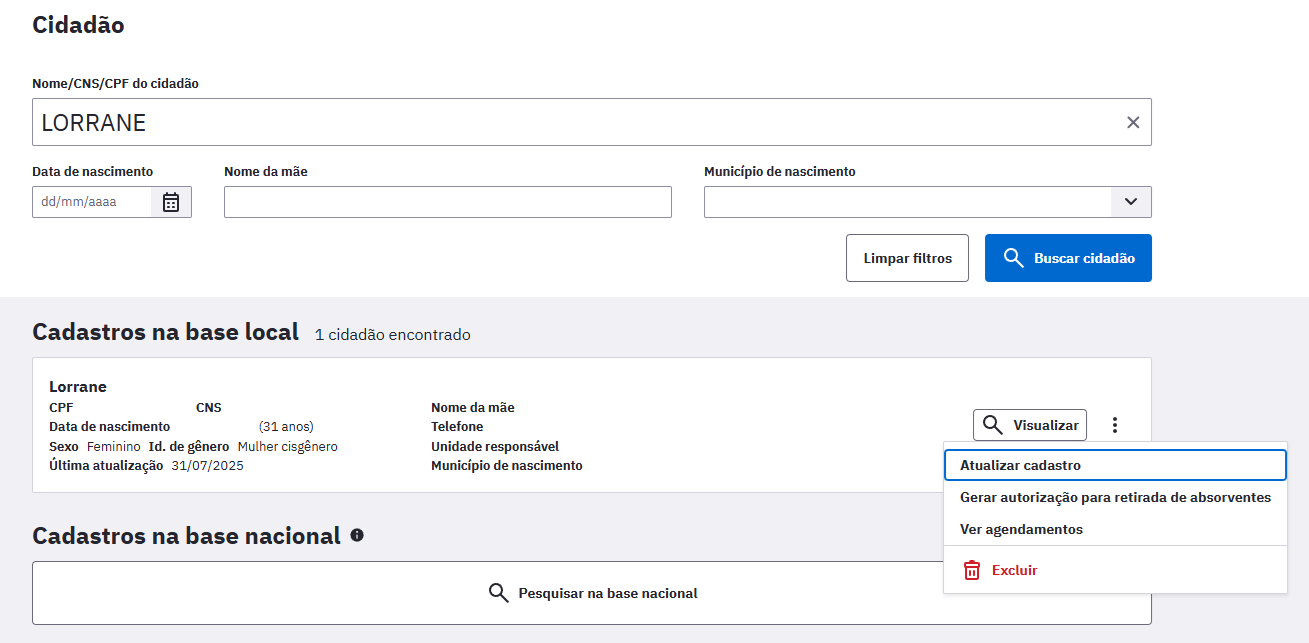Clear the LORRANE search text with the X icon

pos(1133,122)
